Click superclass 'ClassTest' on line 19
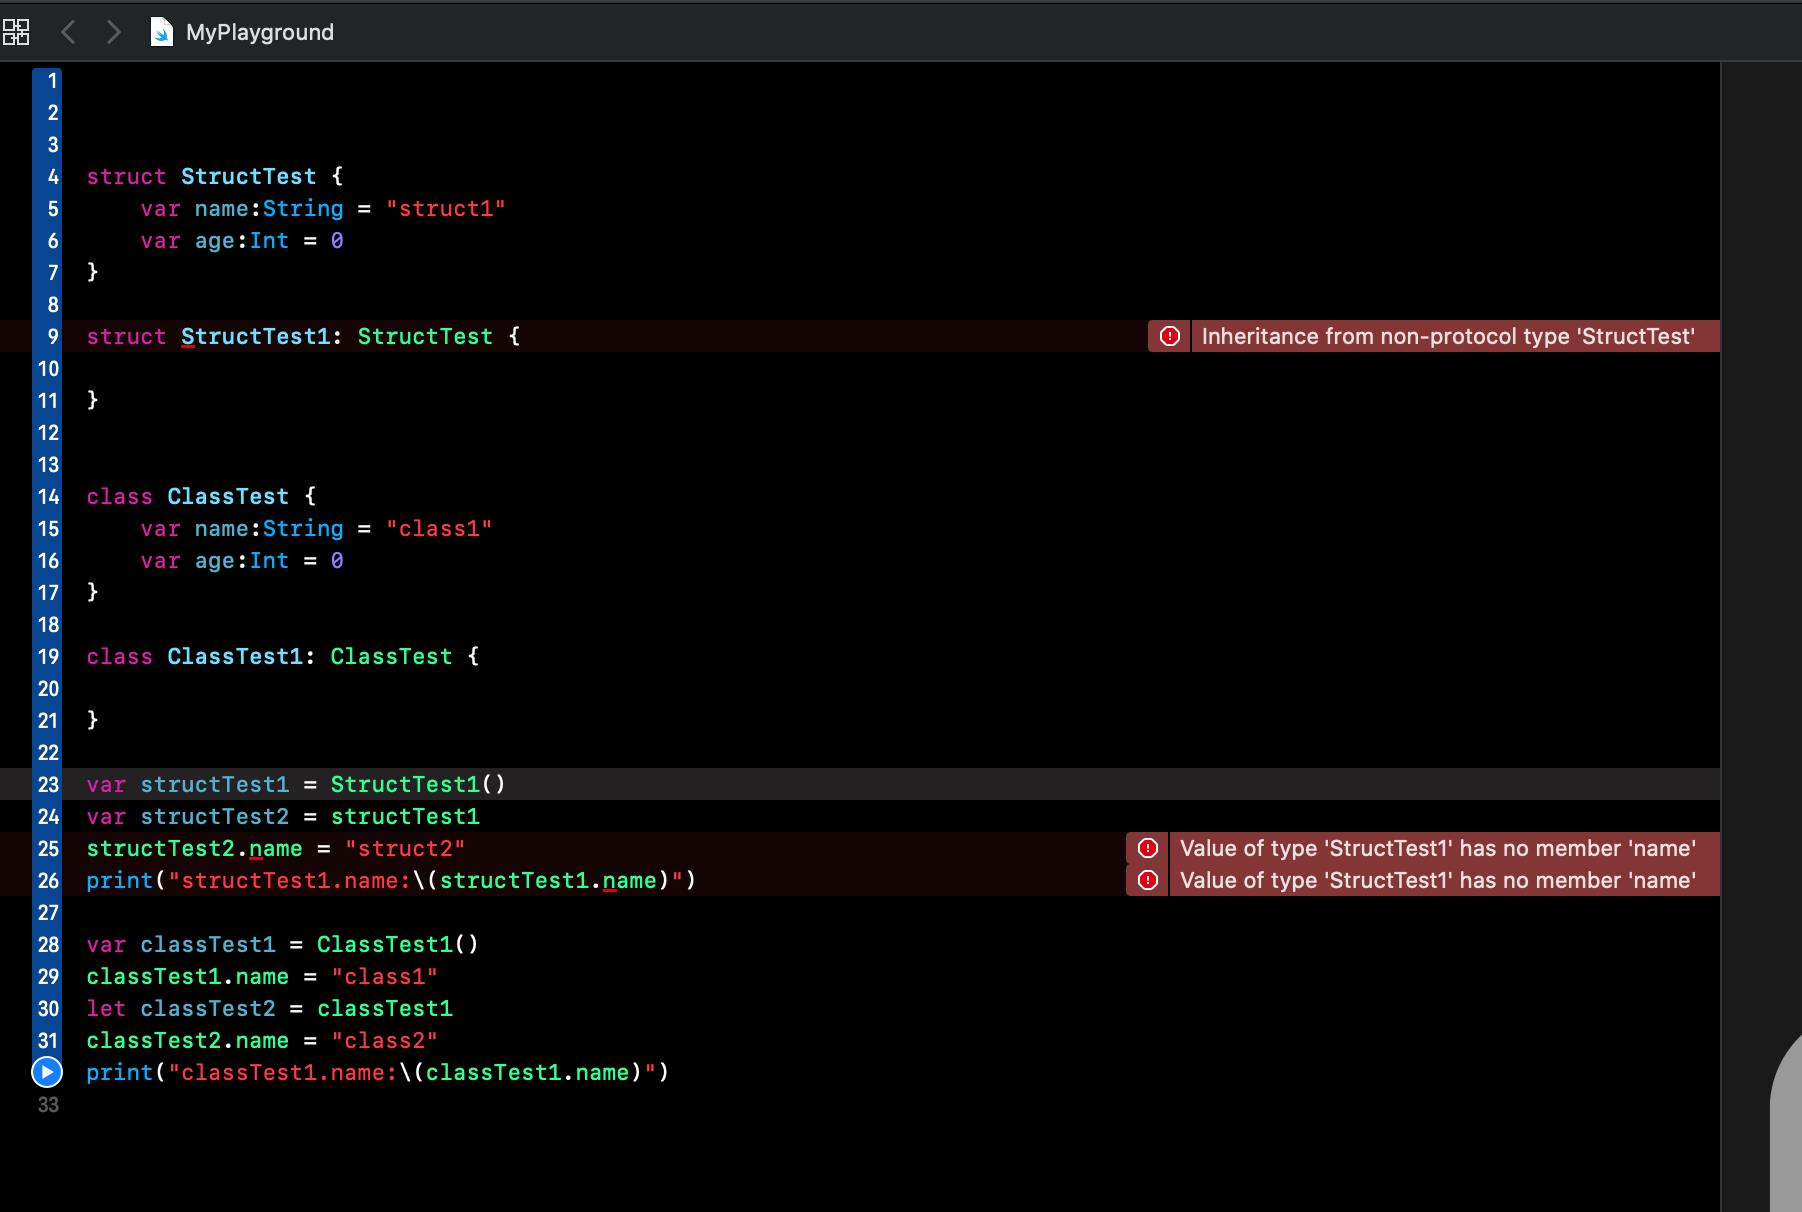 (x=391, y=656)
